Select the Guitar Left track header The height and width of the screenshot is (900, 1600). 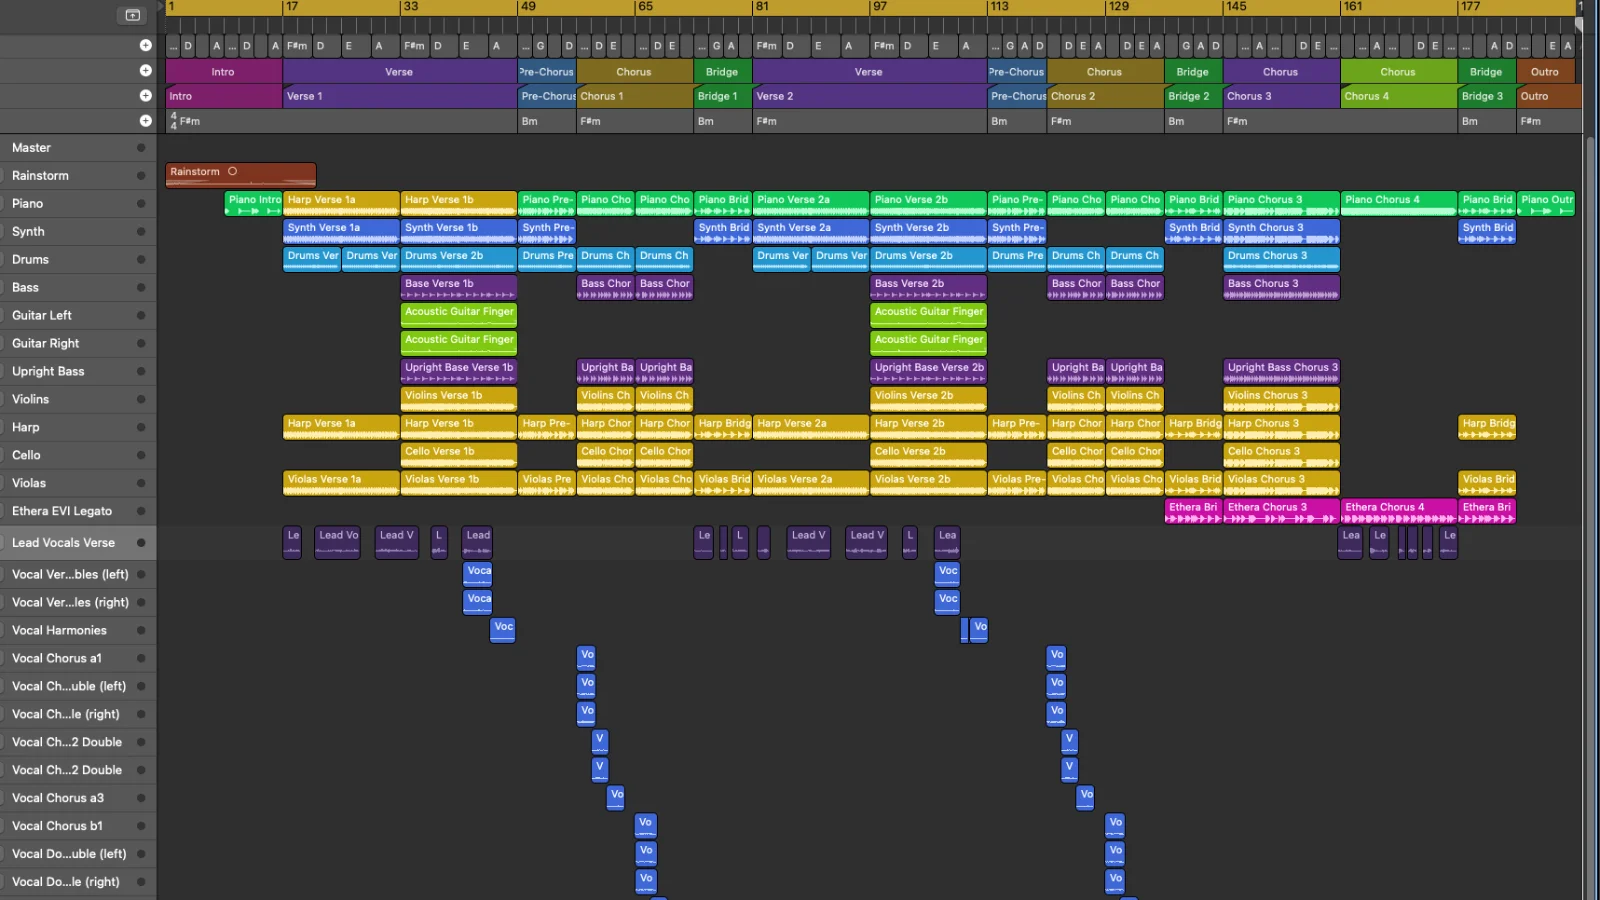pos(60,316)
